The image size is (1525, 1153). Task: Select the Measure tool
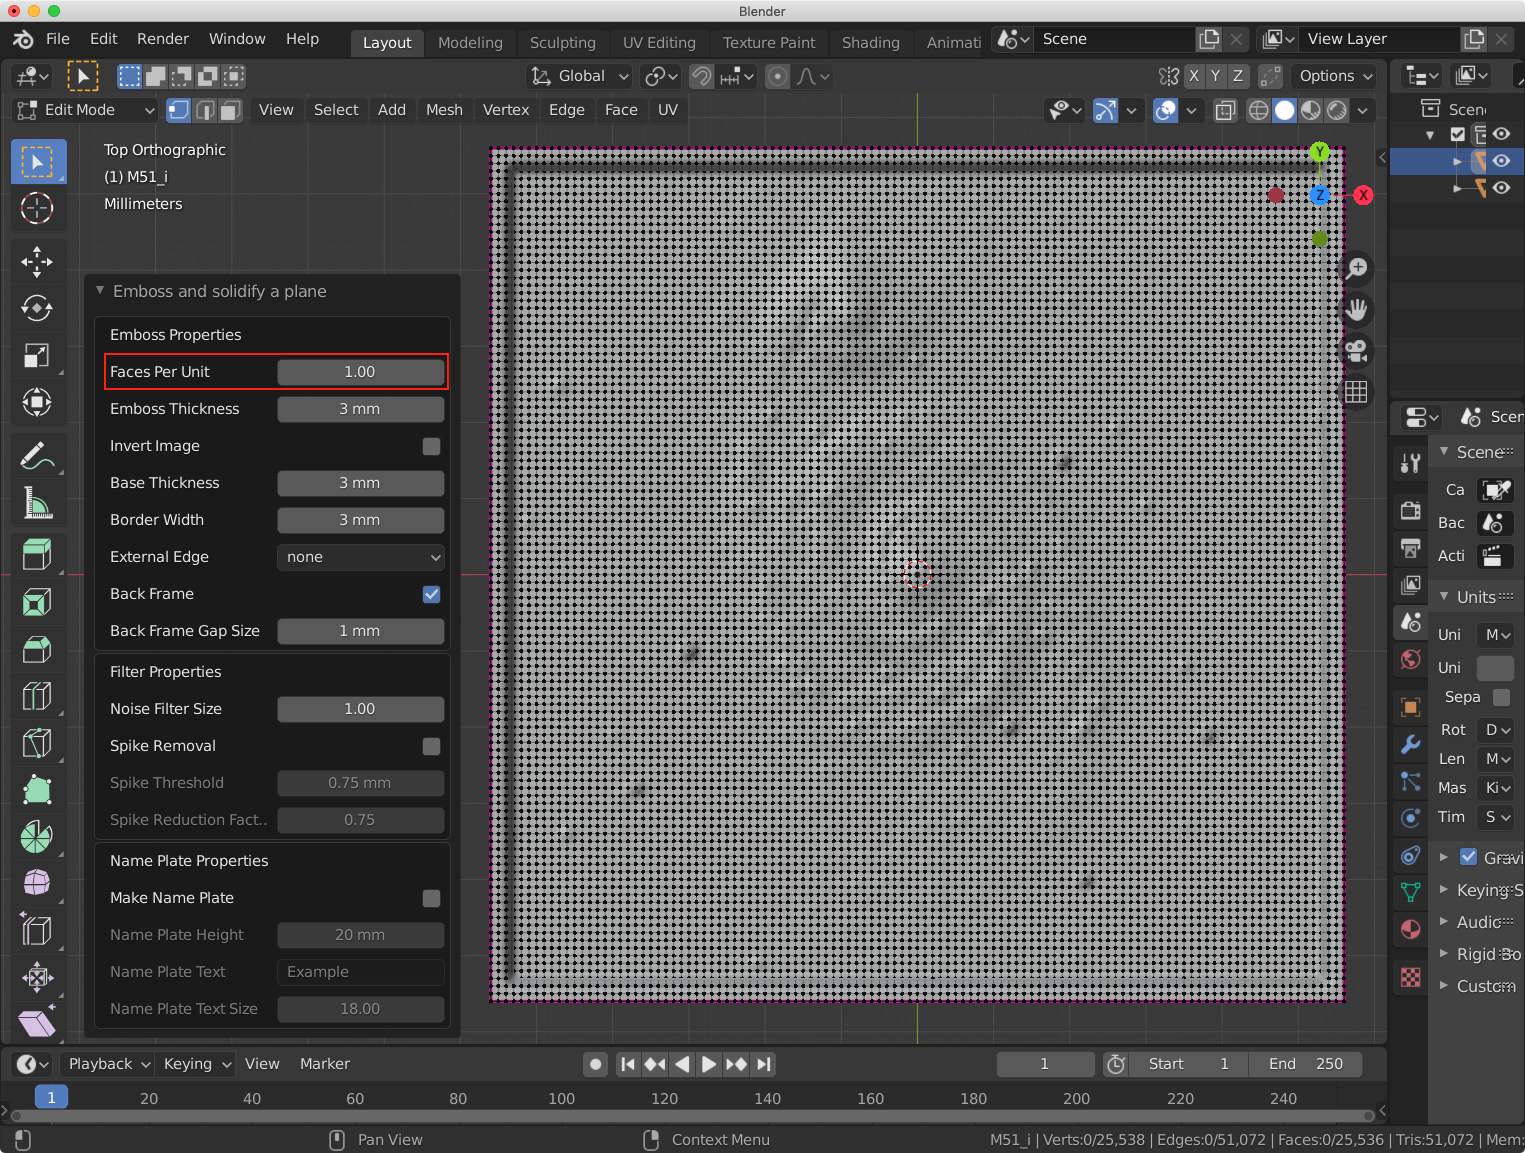[37, 503]
